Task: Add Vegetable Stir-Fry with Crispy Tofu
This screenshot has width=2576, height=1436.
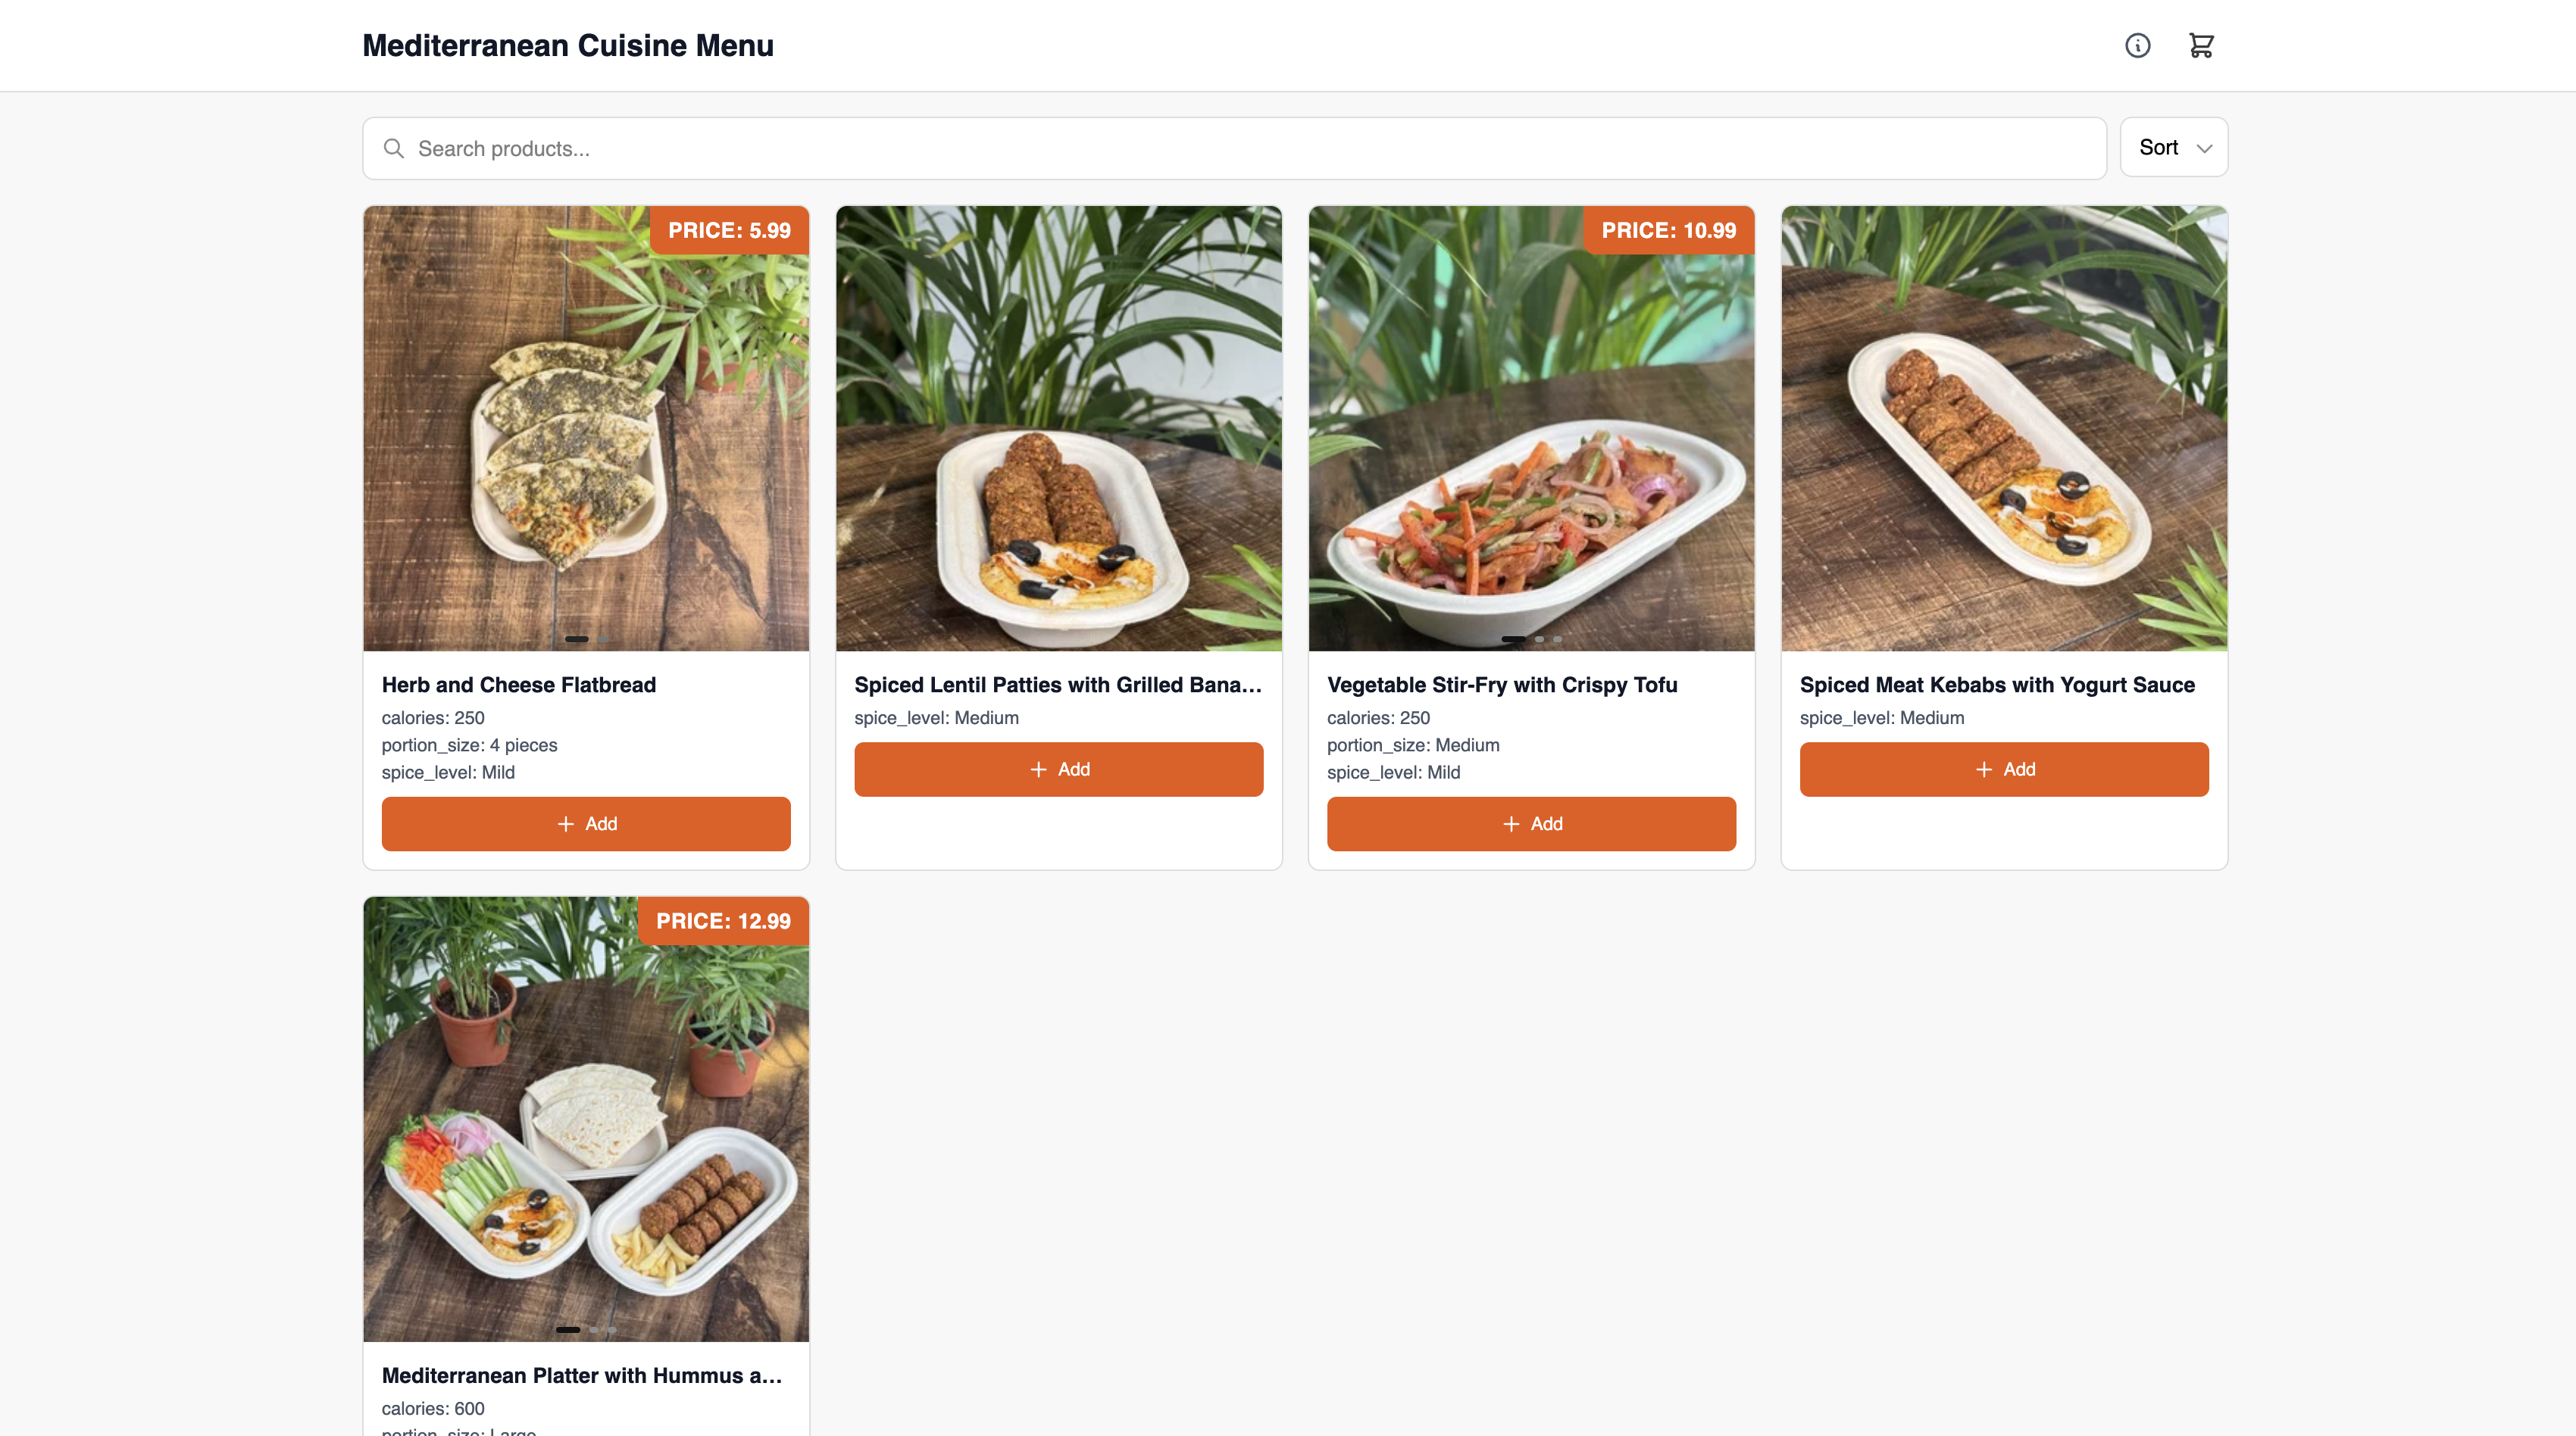Action: point(1531,824)
